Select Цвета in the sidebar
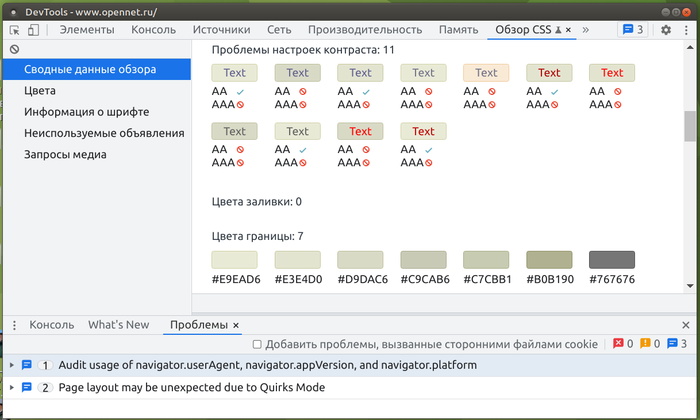The width and height of the screenshot is (700, 420). tap(40, 90)
